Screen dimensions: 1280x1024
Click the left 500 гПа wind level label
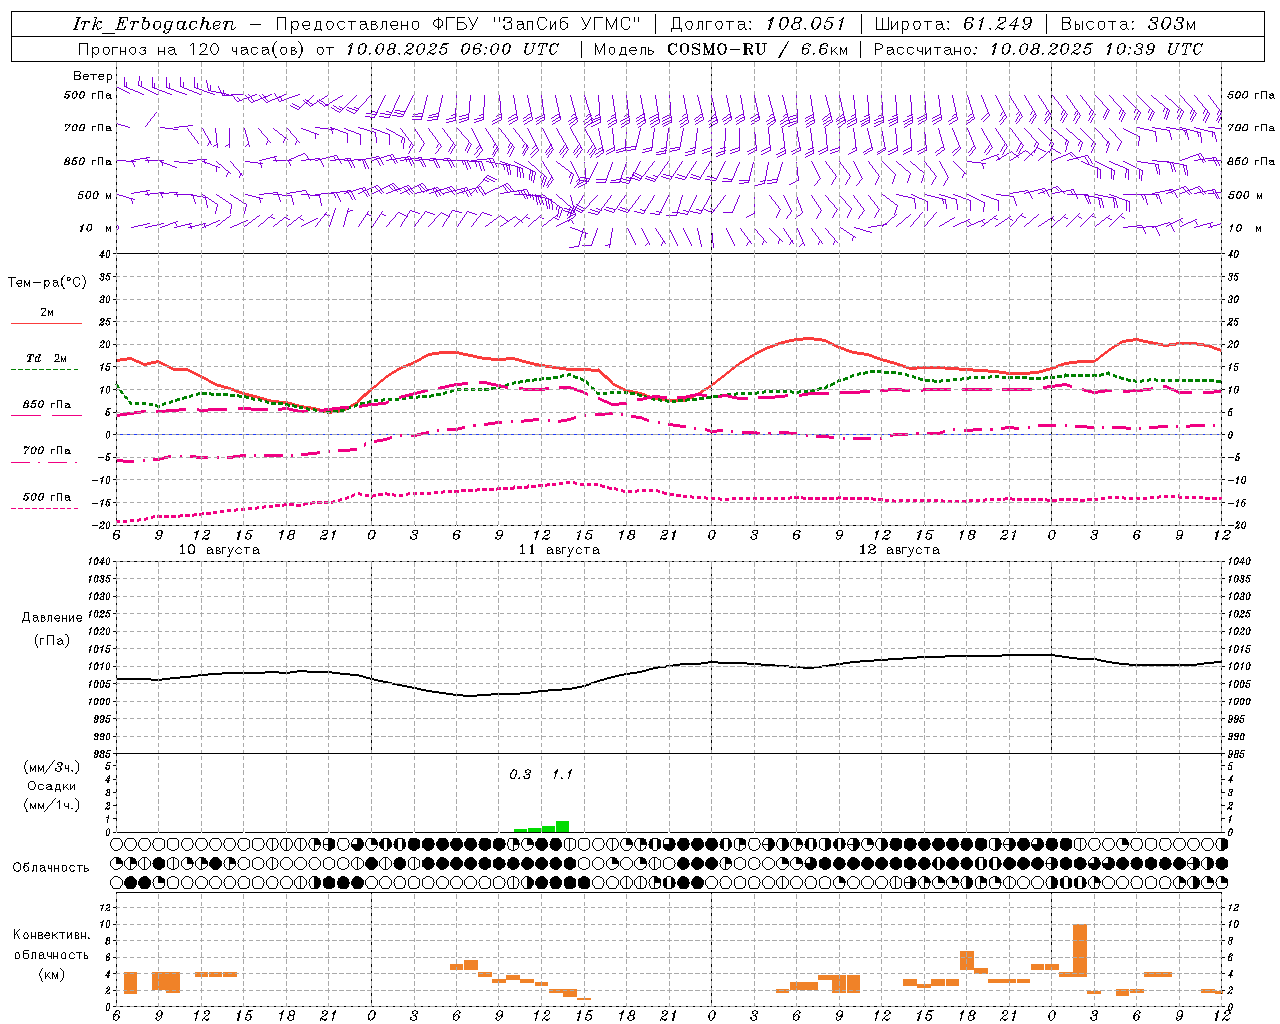[87, 95]
